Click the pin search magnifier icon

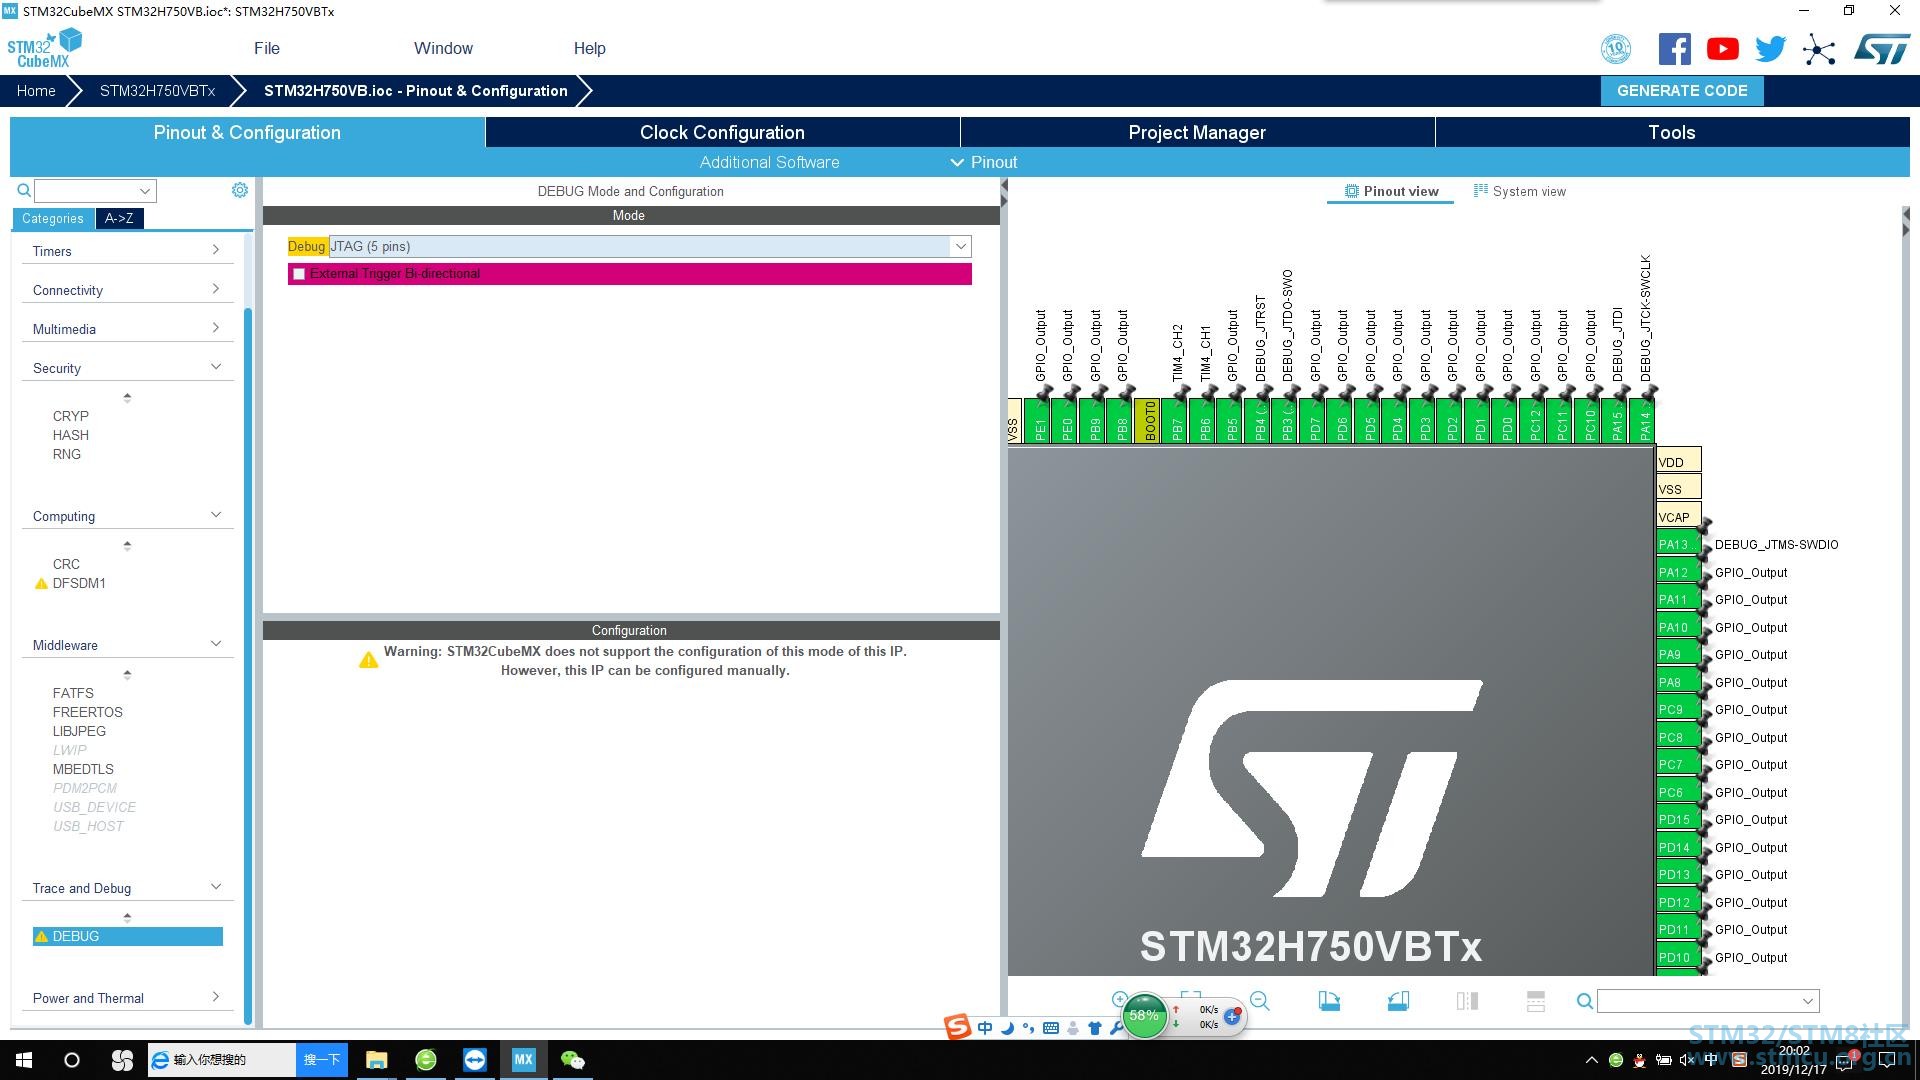tap(1584, 1001)
